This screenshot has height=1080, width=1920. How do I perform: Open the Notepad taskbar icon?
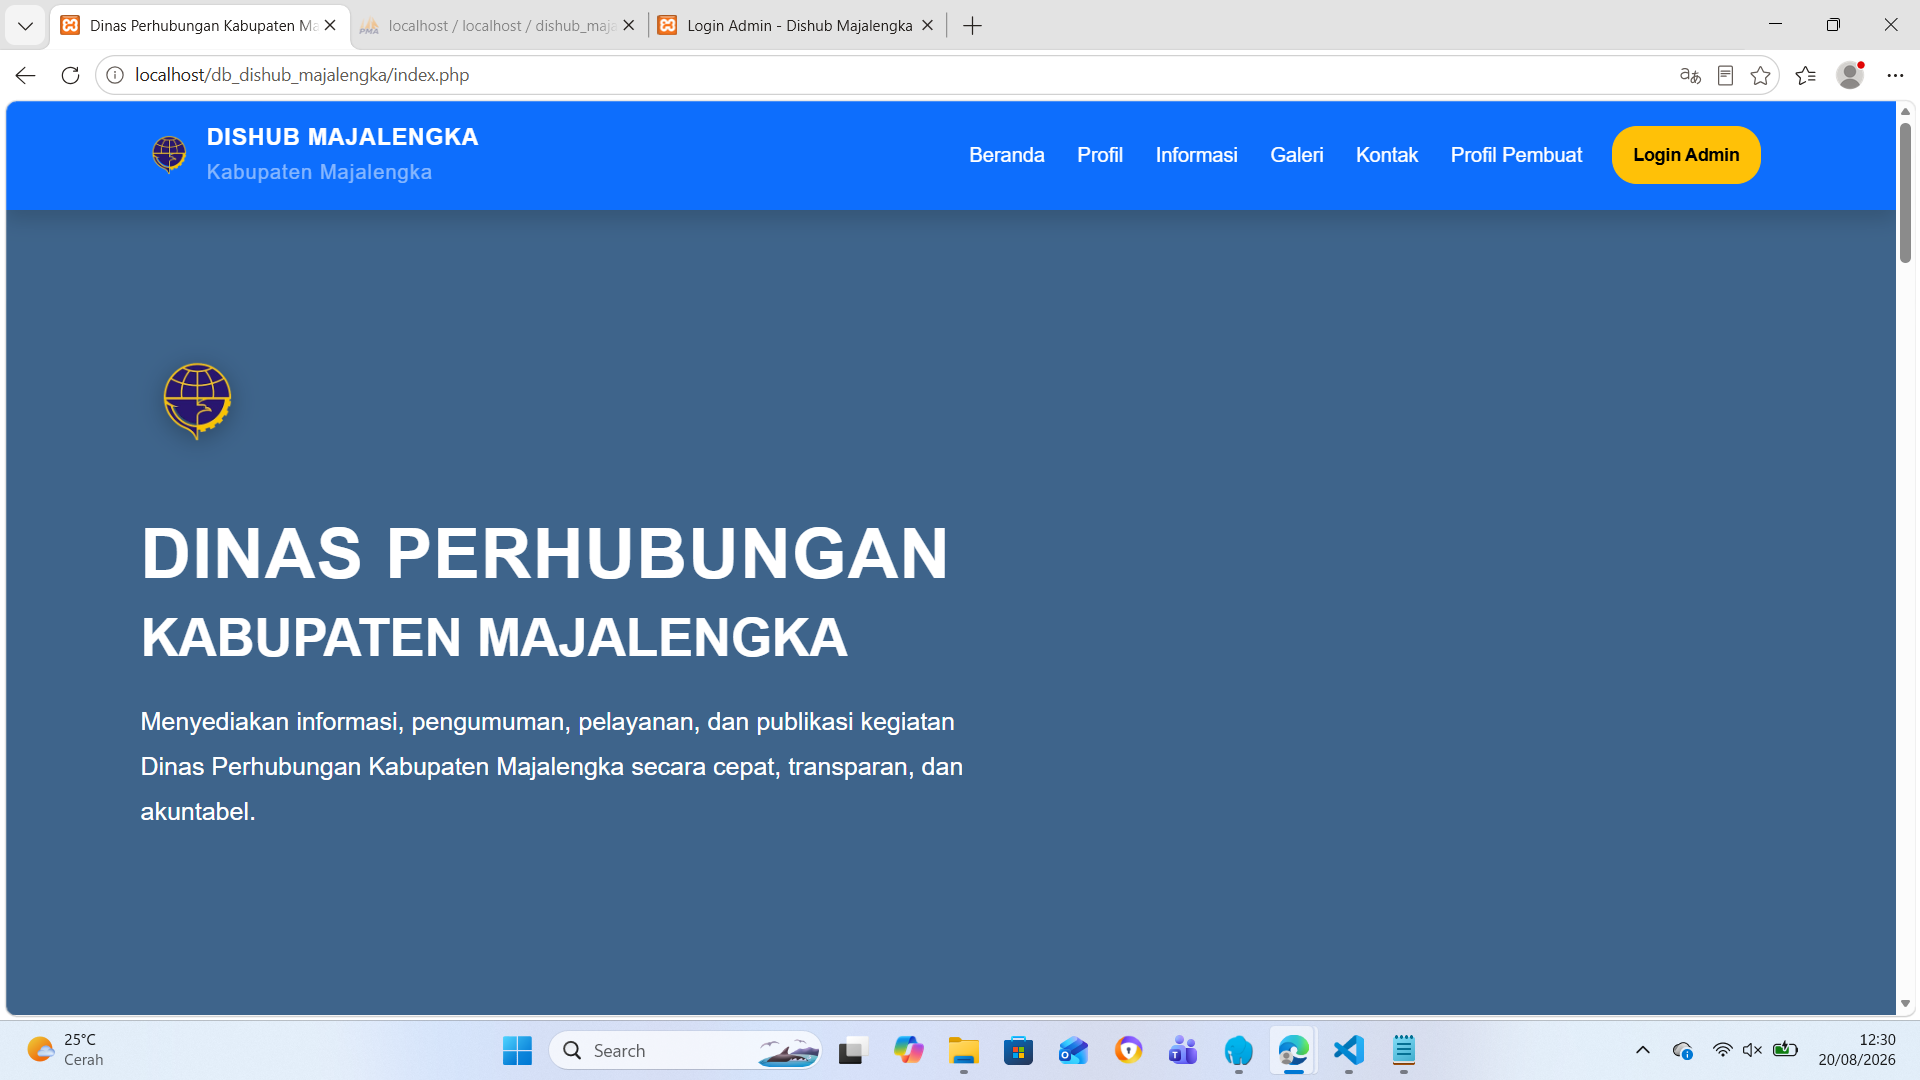[1404, 1050]
